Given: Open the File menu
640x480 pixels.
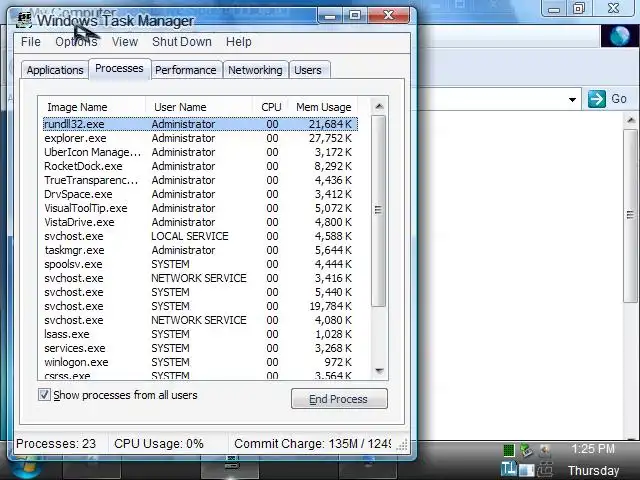Looking at the screenshot, I should pyautogui.click(x=31, y=42).
